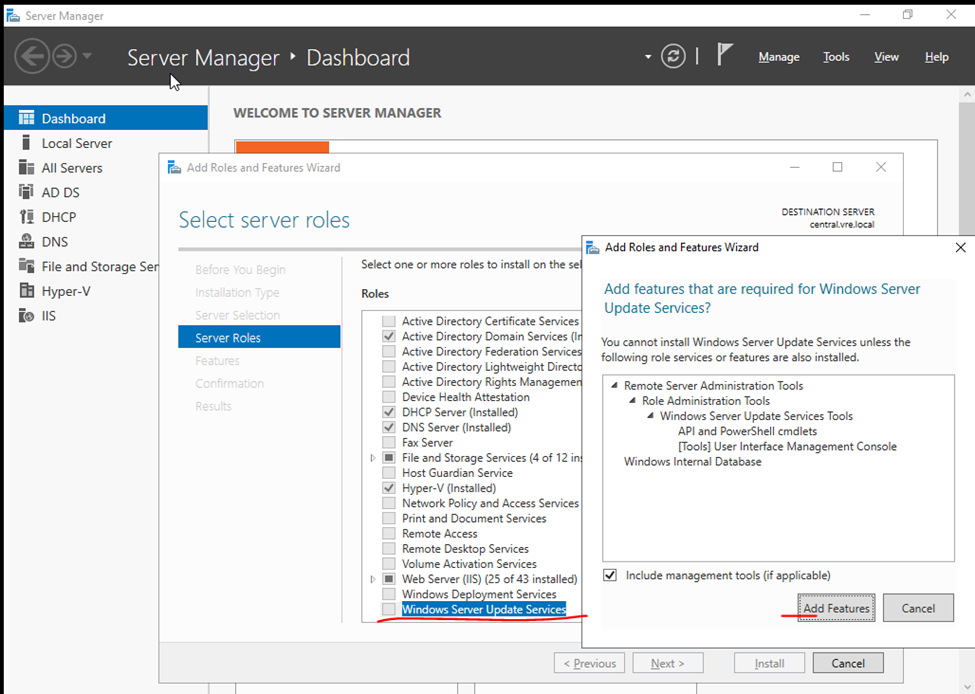Image resolution: width=975 pixels, height=694 pixels.
Task: Cancel the required features dialog
Action: point(917,608)
